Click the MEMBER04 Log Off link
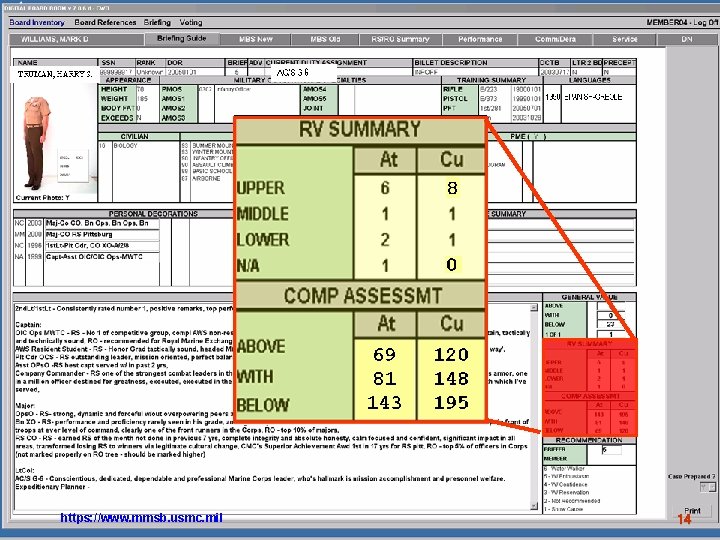This screenshot has width=720, height=540. (682, 22)
